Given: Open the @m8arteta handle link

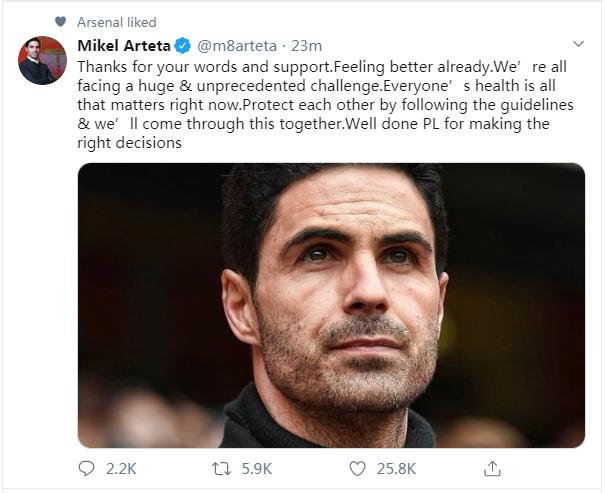Looking at the screenshot, I should [x=237, y=45].
